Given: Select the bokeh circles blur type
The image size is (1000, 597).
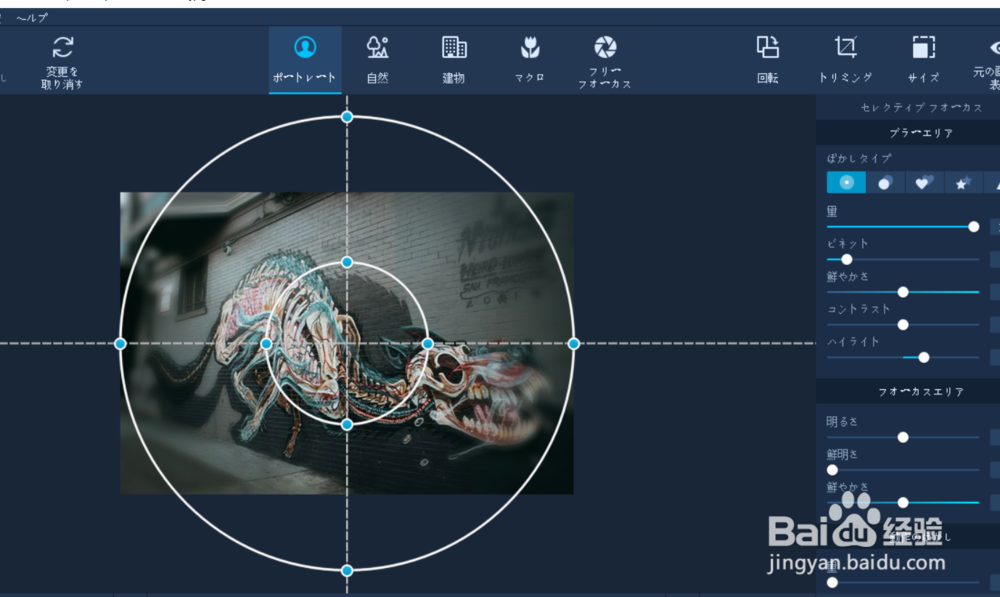Looking at the screenshot, I should click(885, 182).
